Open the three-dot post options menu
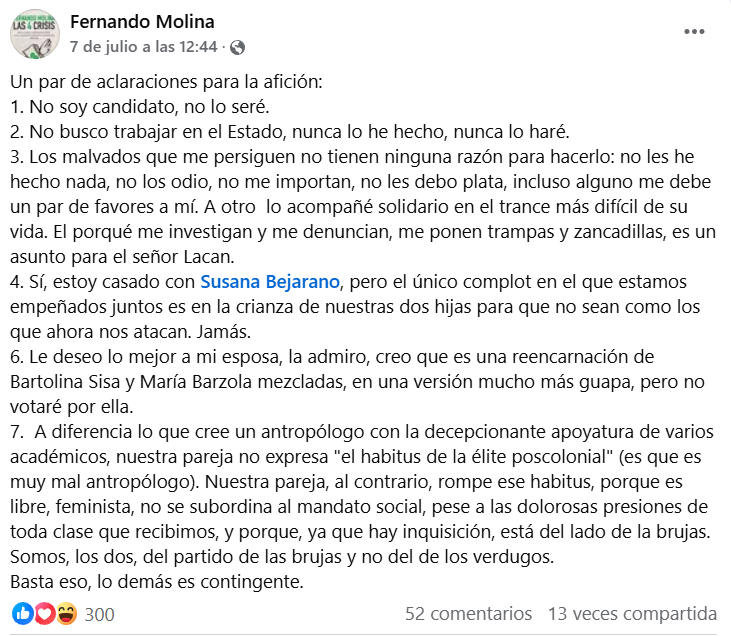731x636 pixels. (x=694, y=32)
